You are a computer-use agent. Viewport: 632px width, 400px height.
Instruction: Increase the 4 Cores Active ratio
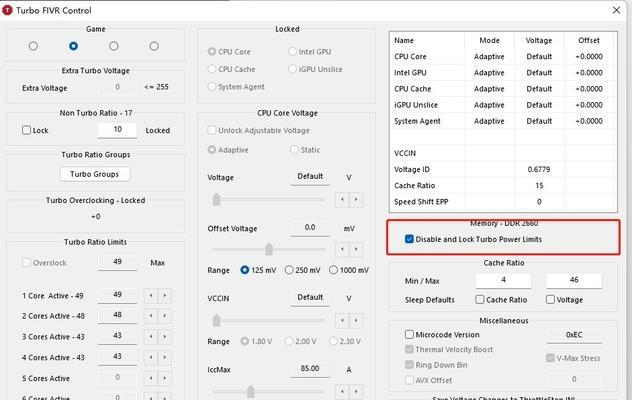coord(165,357)
